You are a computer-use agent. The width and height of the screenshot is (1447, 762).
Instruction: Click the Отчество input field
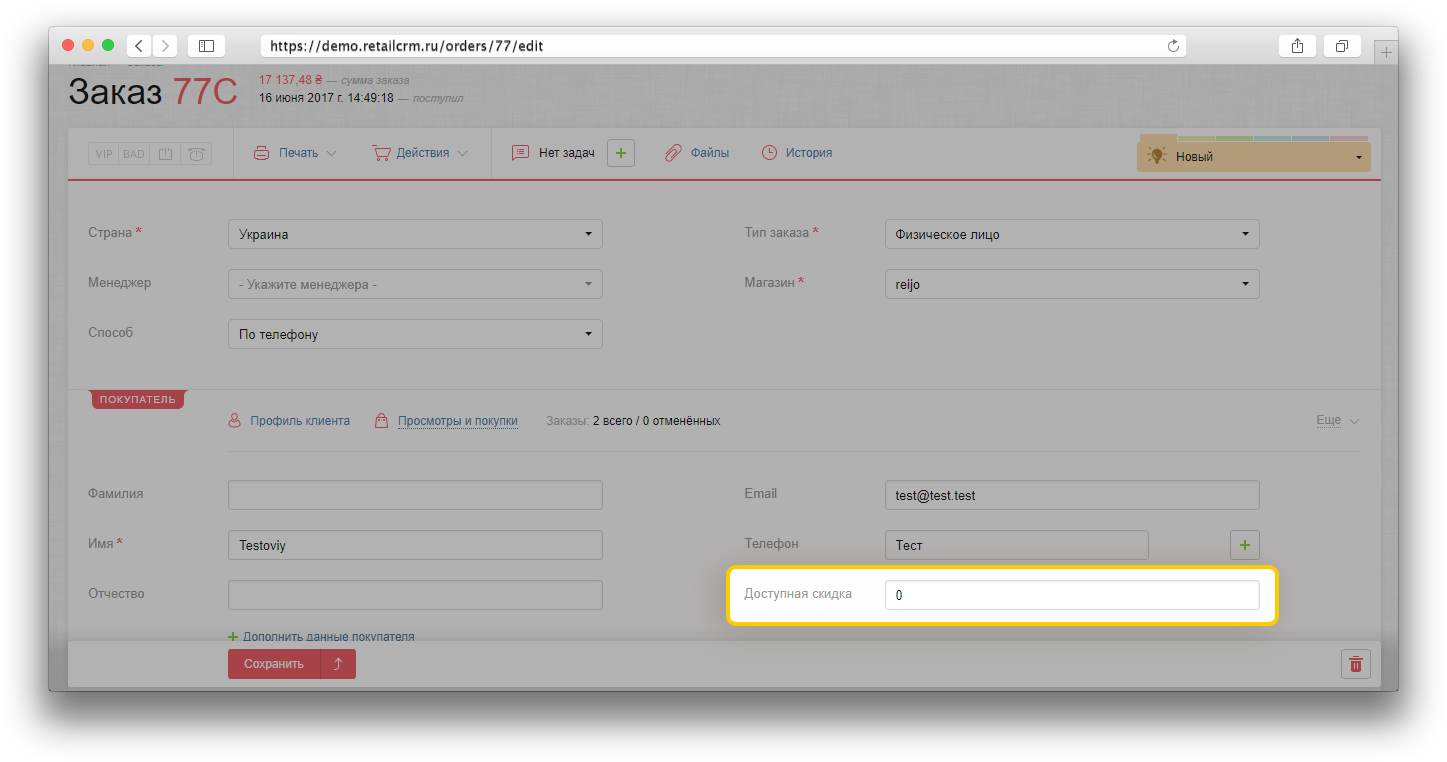pos(415,595)
